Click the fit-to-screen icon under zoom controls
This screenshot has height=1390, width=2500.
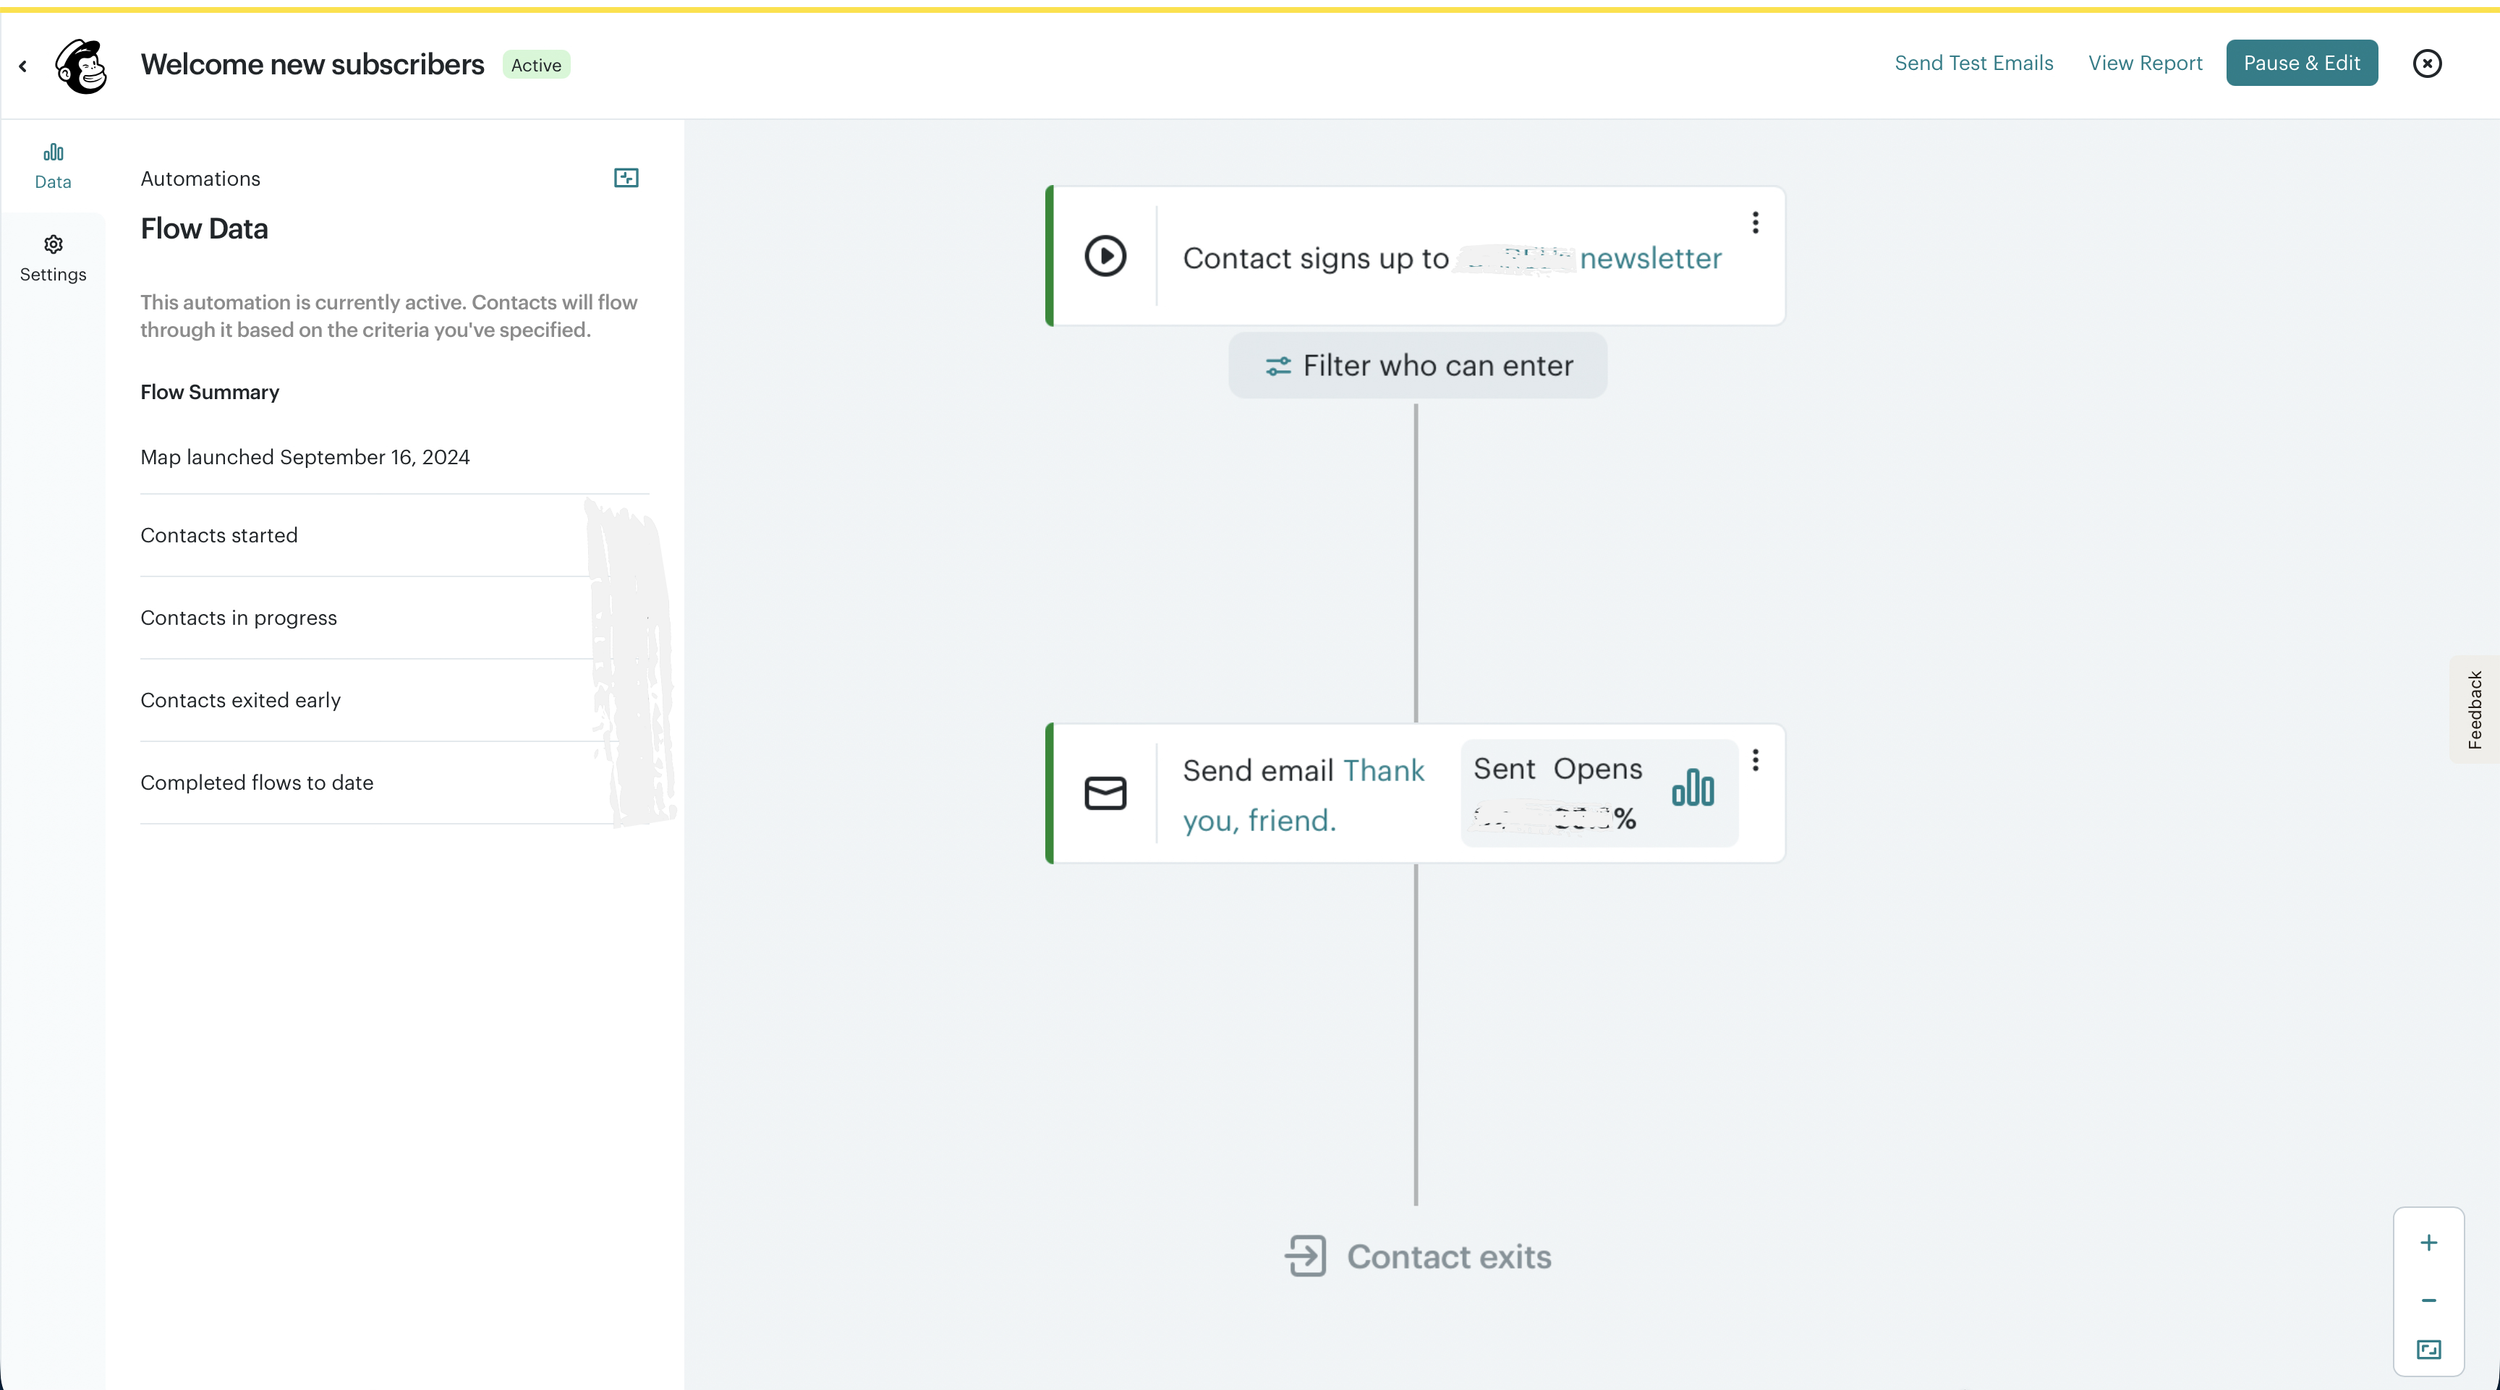pos(2428,1350)
